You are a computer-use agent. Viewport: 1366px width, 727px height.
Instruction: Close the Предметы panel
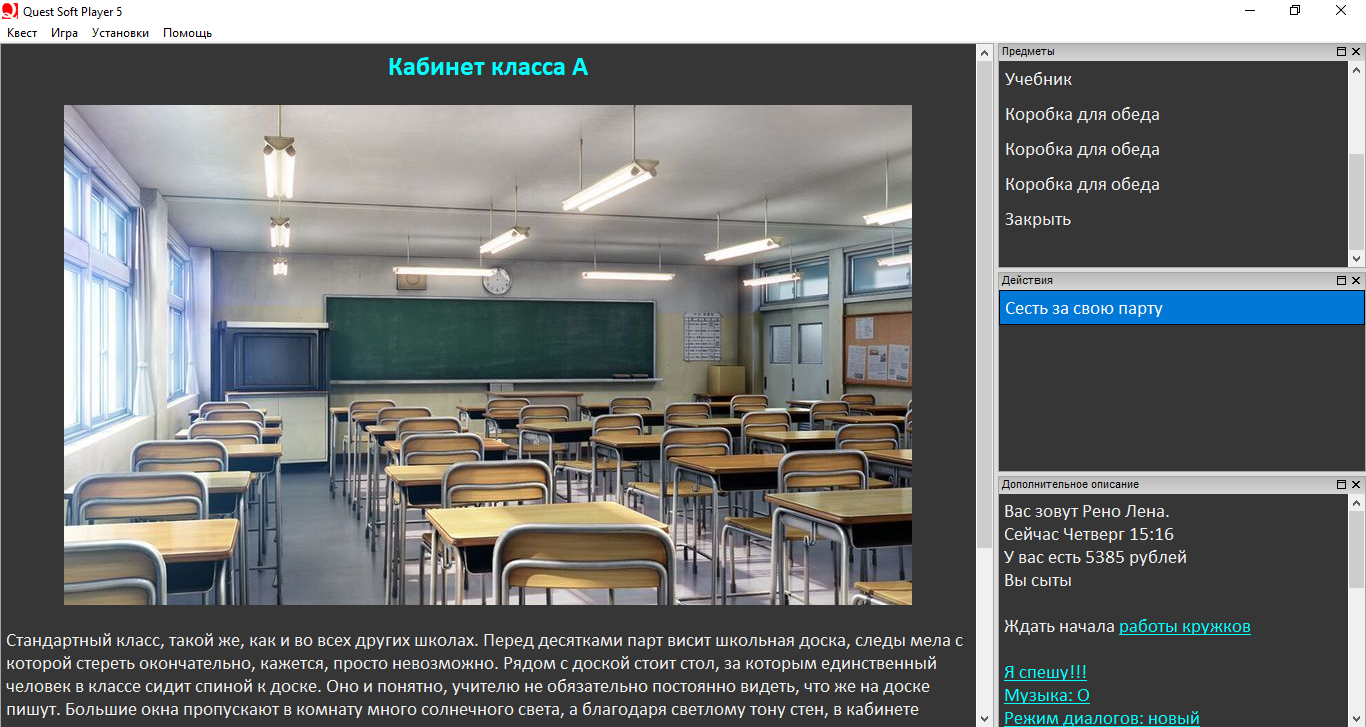pos(1356,51)
